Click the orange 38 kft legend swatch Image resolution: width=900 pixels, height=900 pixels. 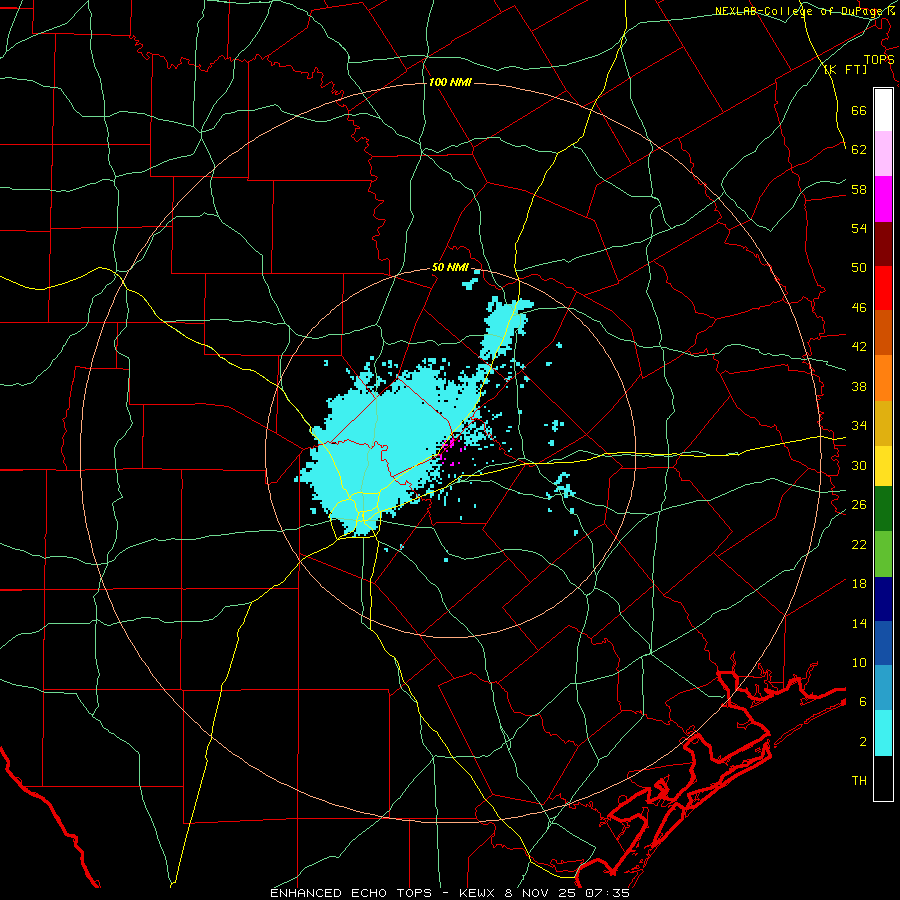(883, 378)
